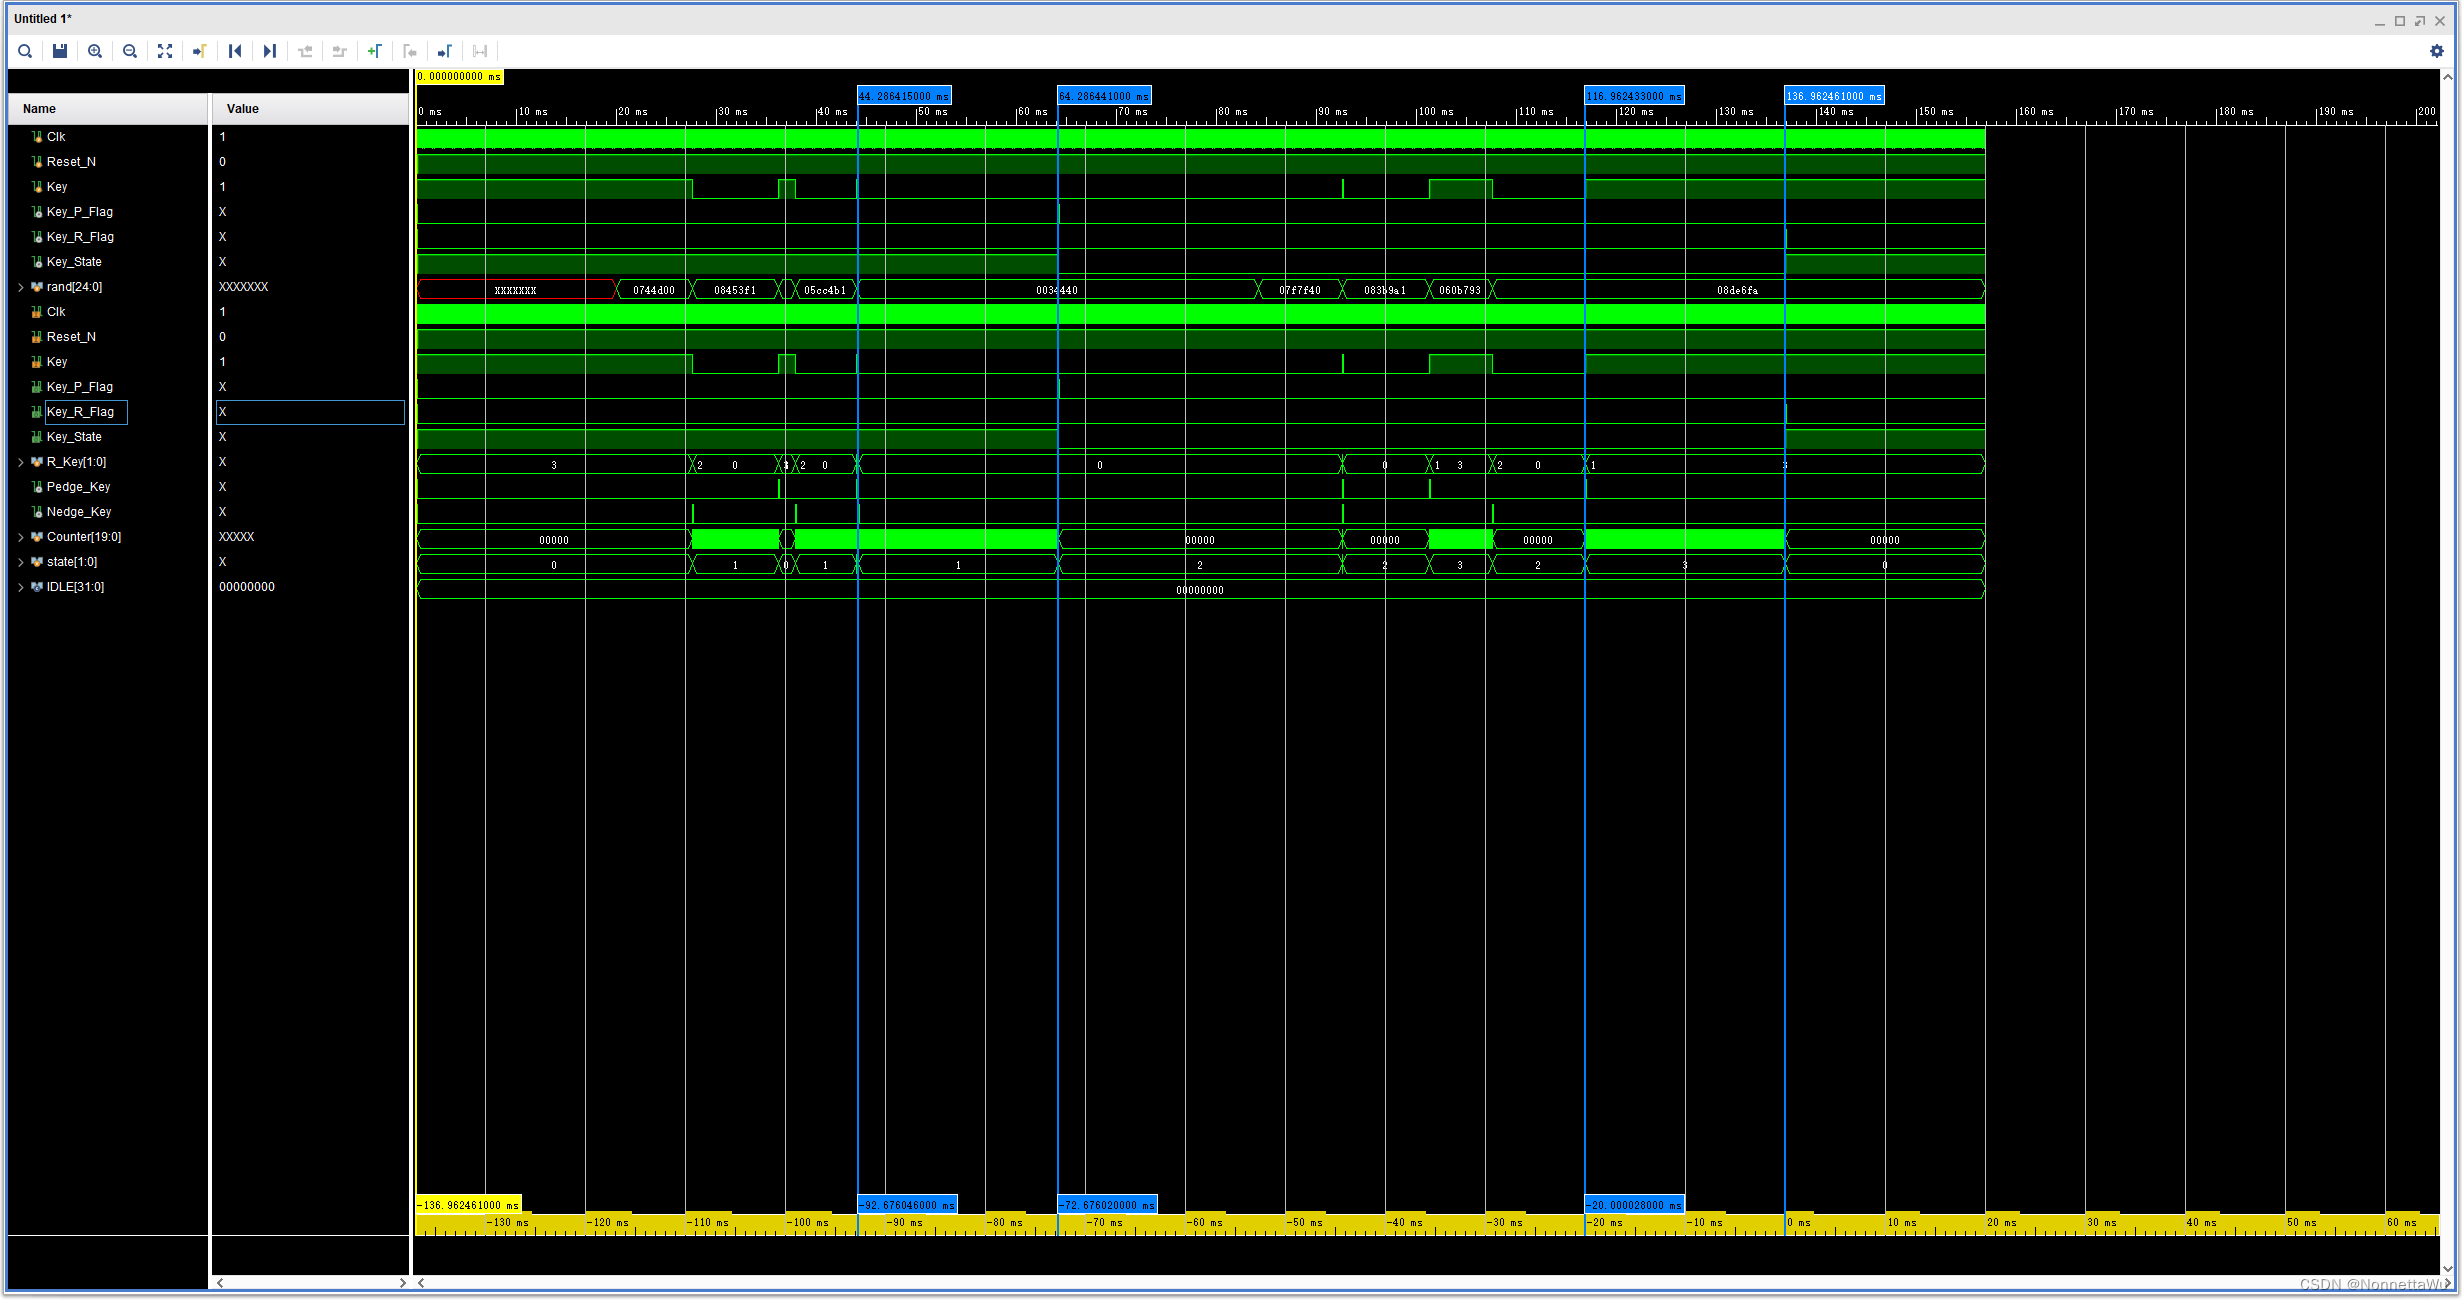Jump to the beginning of the time range
Viewport: 2462px width, 1300px height.
pyautogui.click(x=235, y=51)
